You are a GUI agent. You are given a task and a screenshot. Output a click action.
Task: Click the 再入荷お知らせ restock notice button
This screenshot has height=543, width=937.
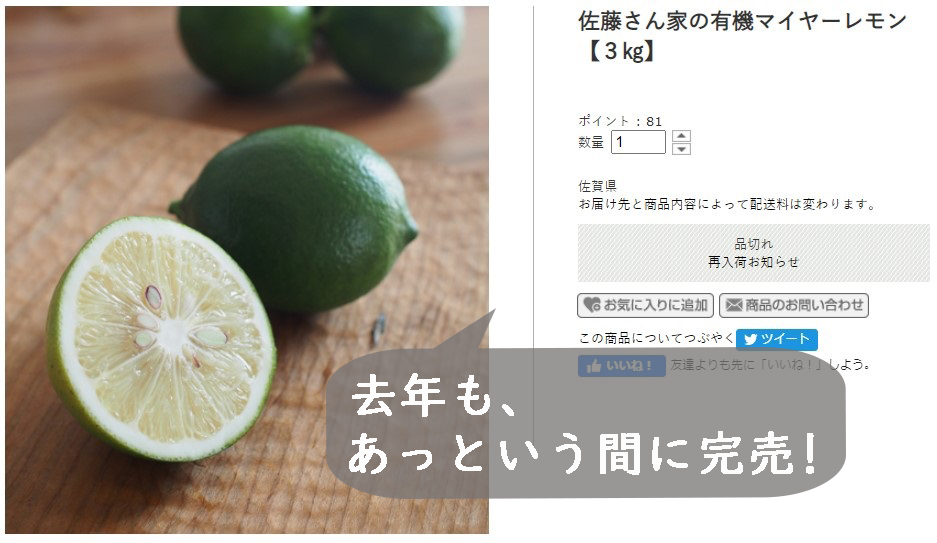click(x=753, y=262)
